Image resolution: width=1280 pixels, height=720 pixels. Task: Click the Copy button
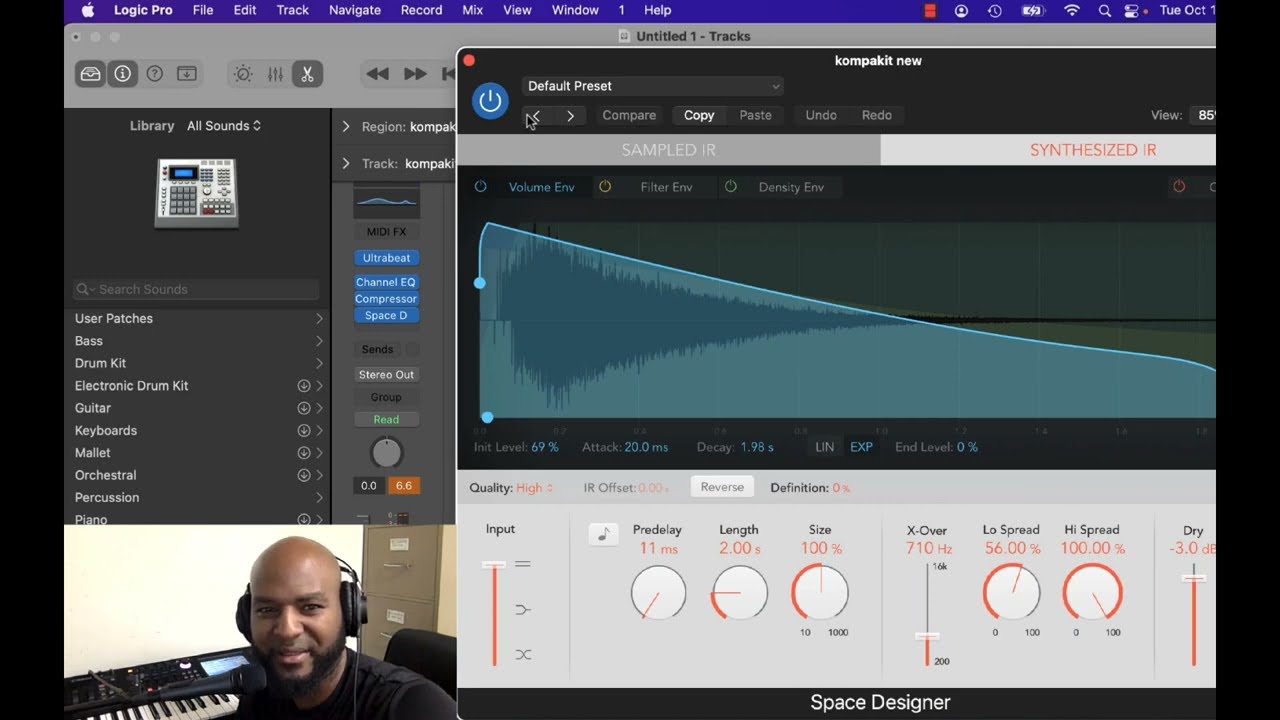click(699, 115)
